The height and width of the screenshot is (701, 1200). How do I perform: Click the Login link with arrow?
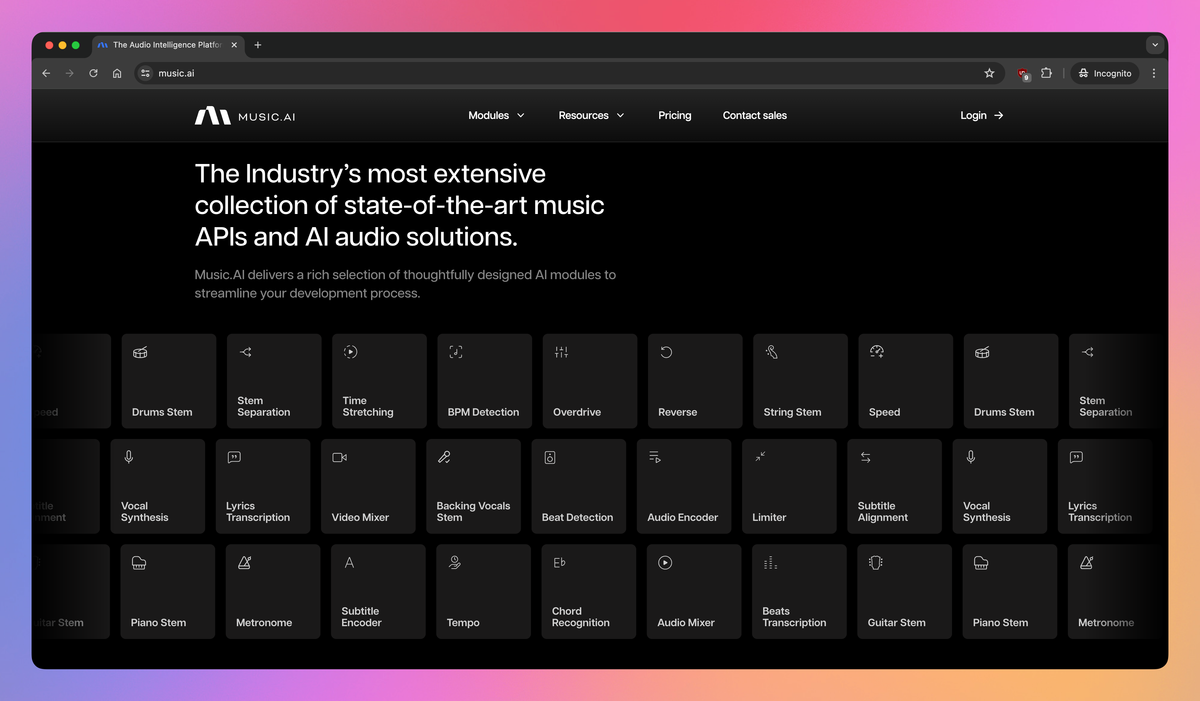click(x=982, y=115)
